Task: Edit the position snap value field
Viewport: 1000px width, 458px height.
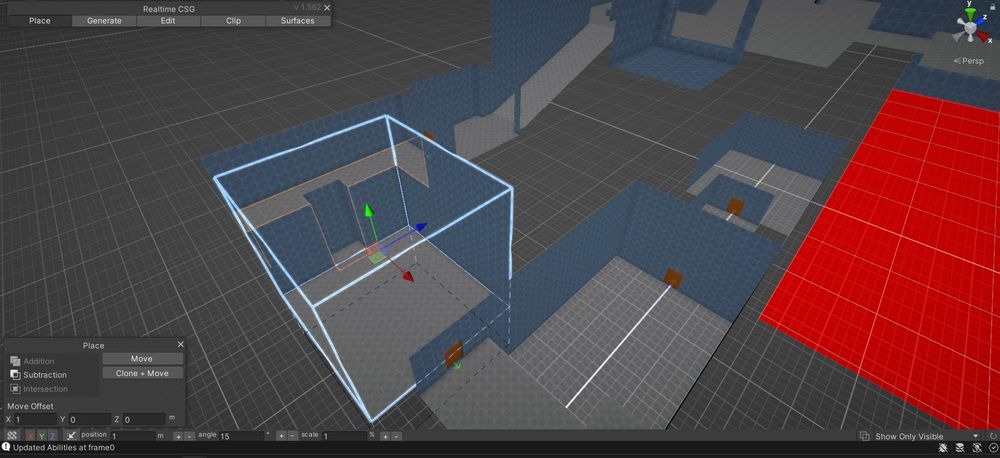Action: 133,436
